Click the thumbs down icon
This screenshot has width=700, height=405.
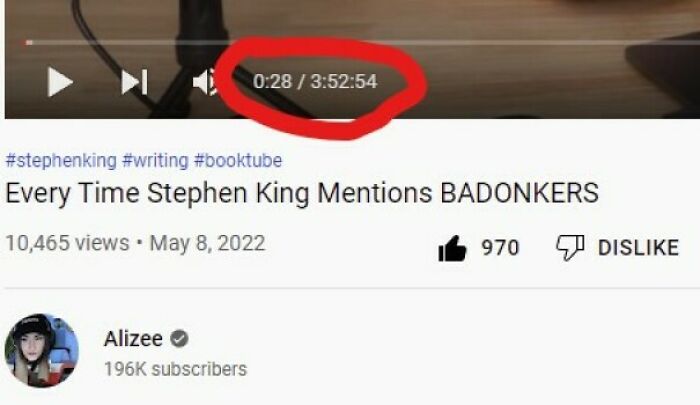pyautogui.click(x=570, y=248)
